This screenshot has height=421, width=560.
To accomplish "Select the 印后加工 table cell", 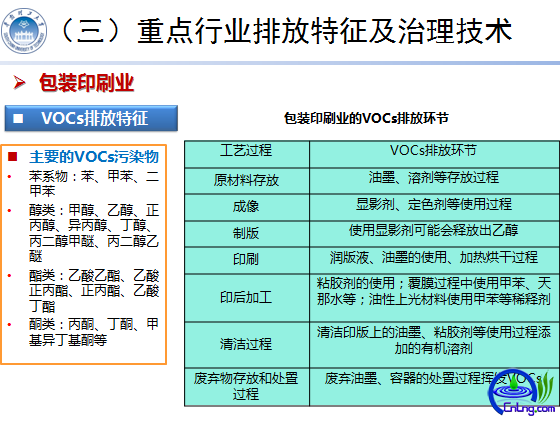I will [247, 298].
